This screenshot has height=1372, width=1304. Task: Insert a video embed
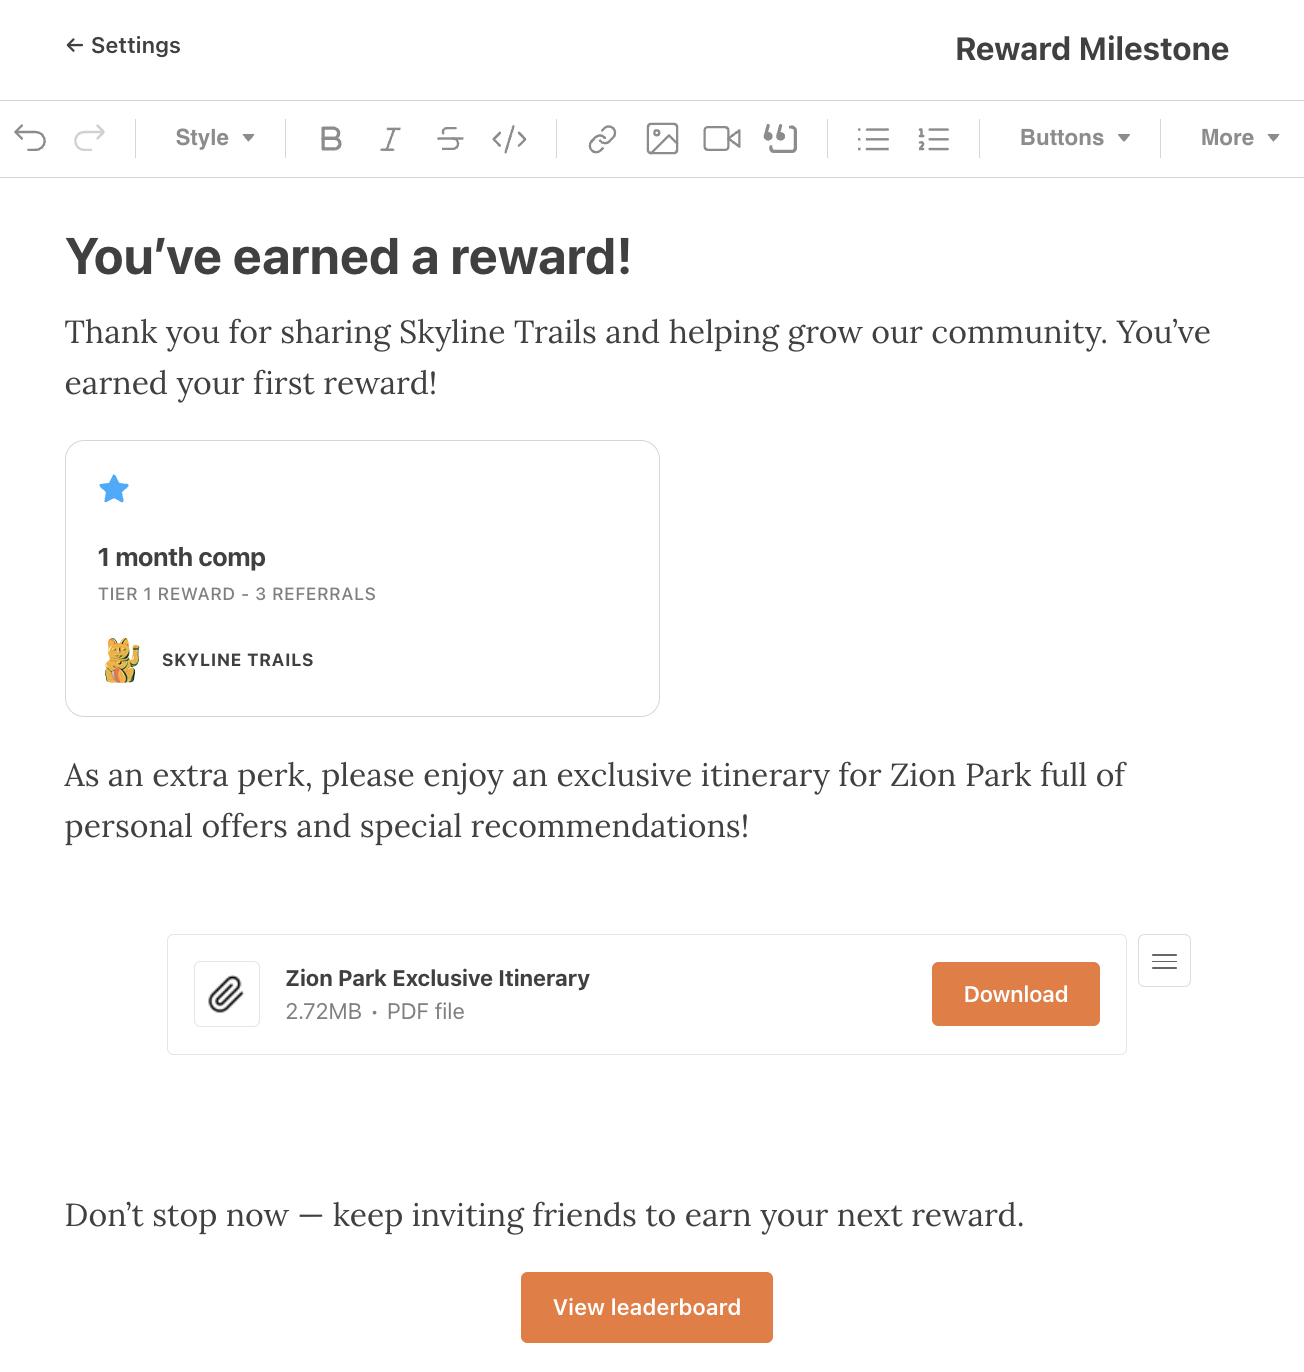coord(722,138)
